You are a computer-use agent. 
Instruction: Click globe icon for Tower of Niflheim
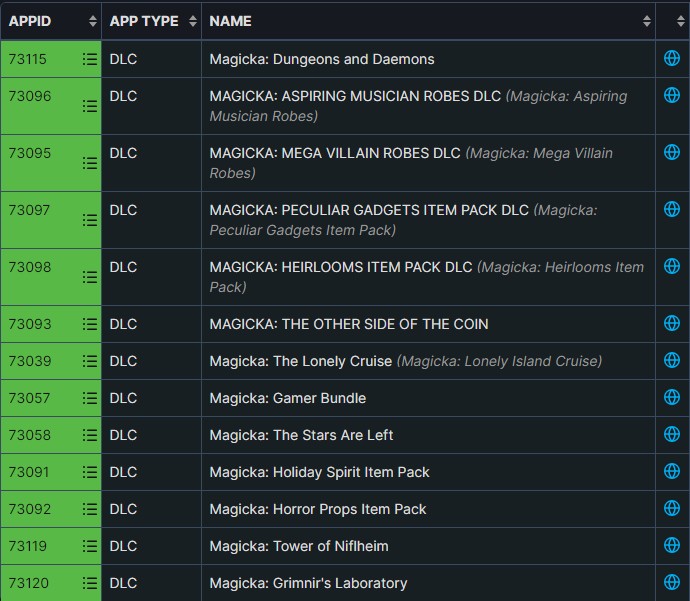[672, 545]
